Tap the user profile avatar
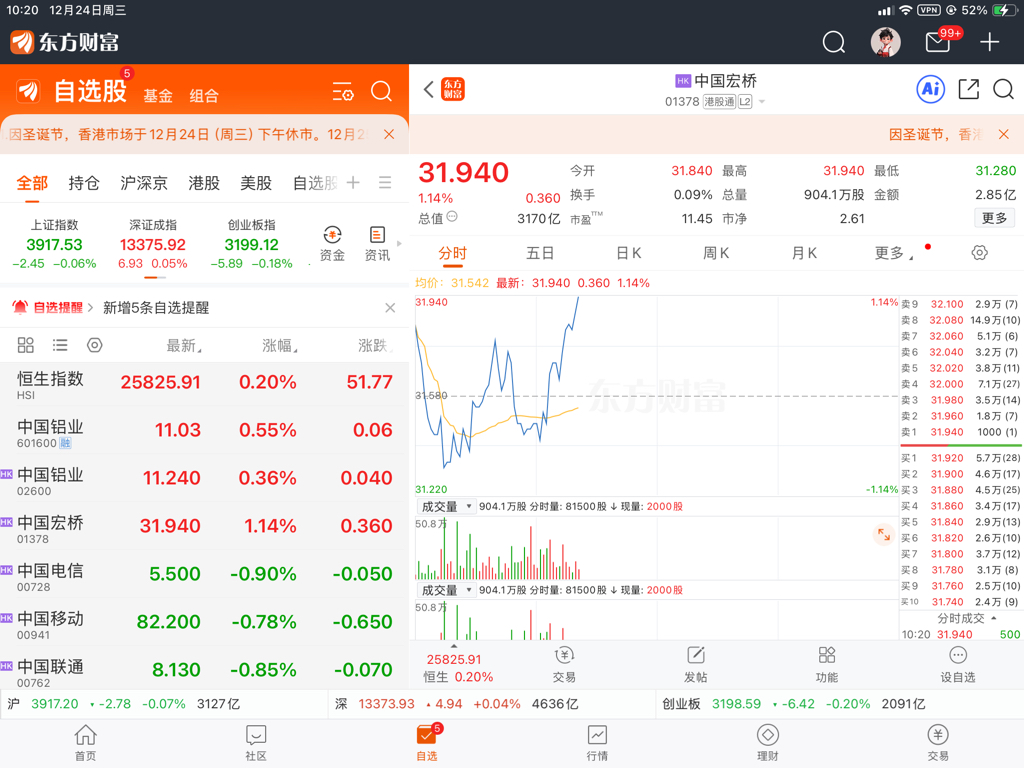The image size is (1024, 768). pos(886,42)
